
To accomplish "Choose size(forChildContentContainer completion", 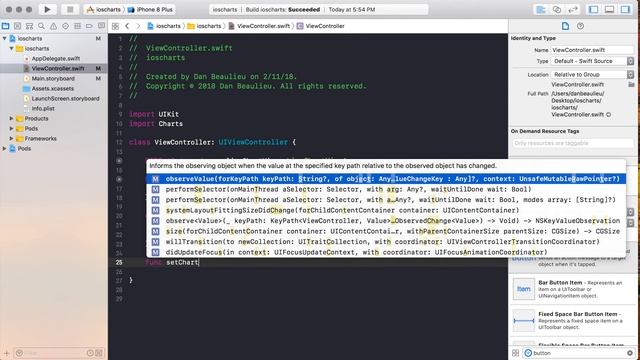I will (386, 231).
